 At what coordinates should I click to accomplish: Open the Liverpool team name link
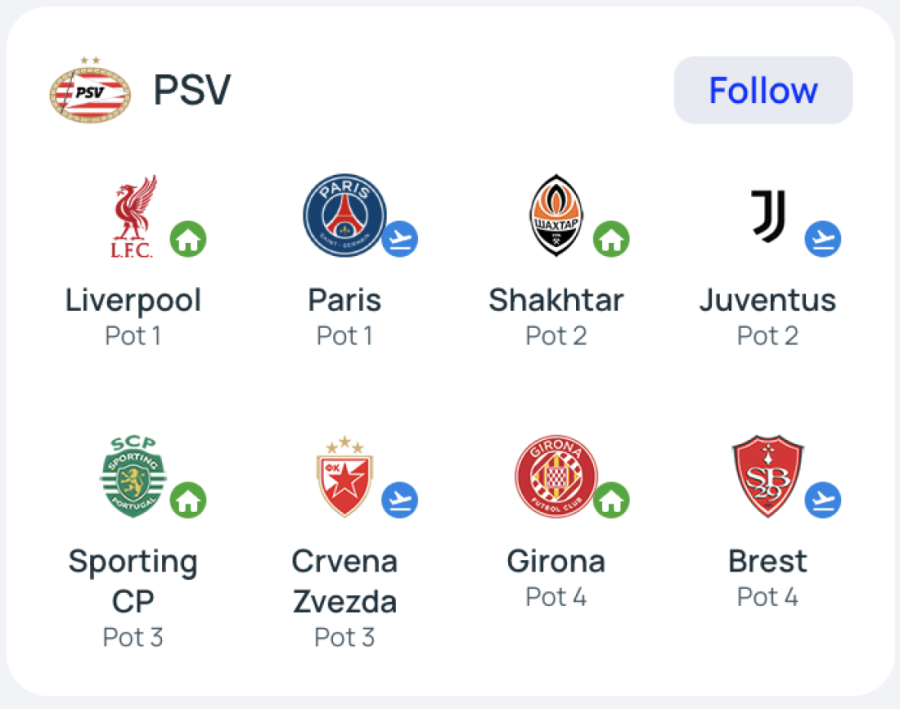pyautogui.click(x=133, y=300)
